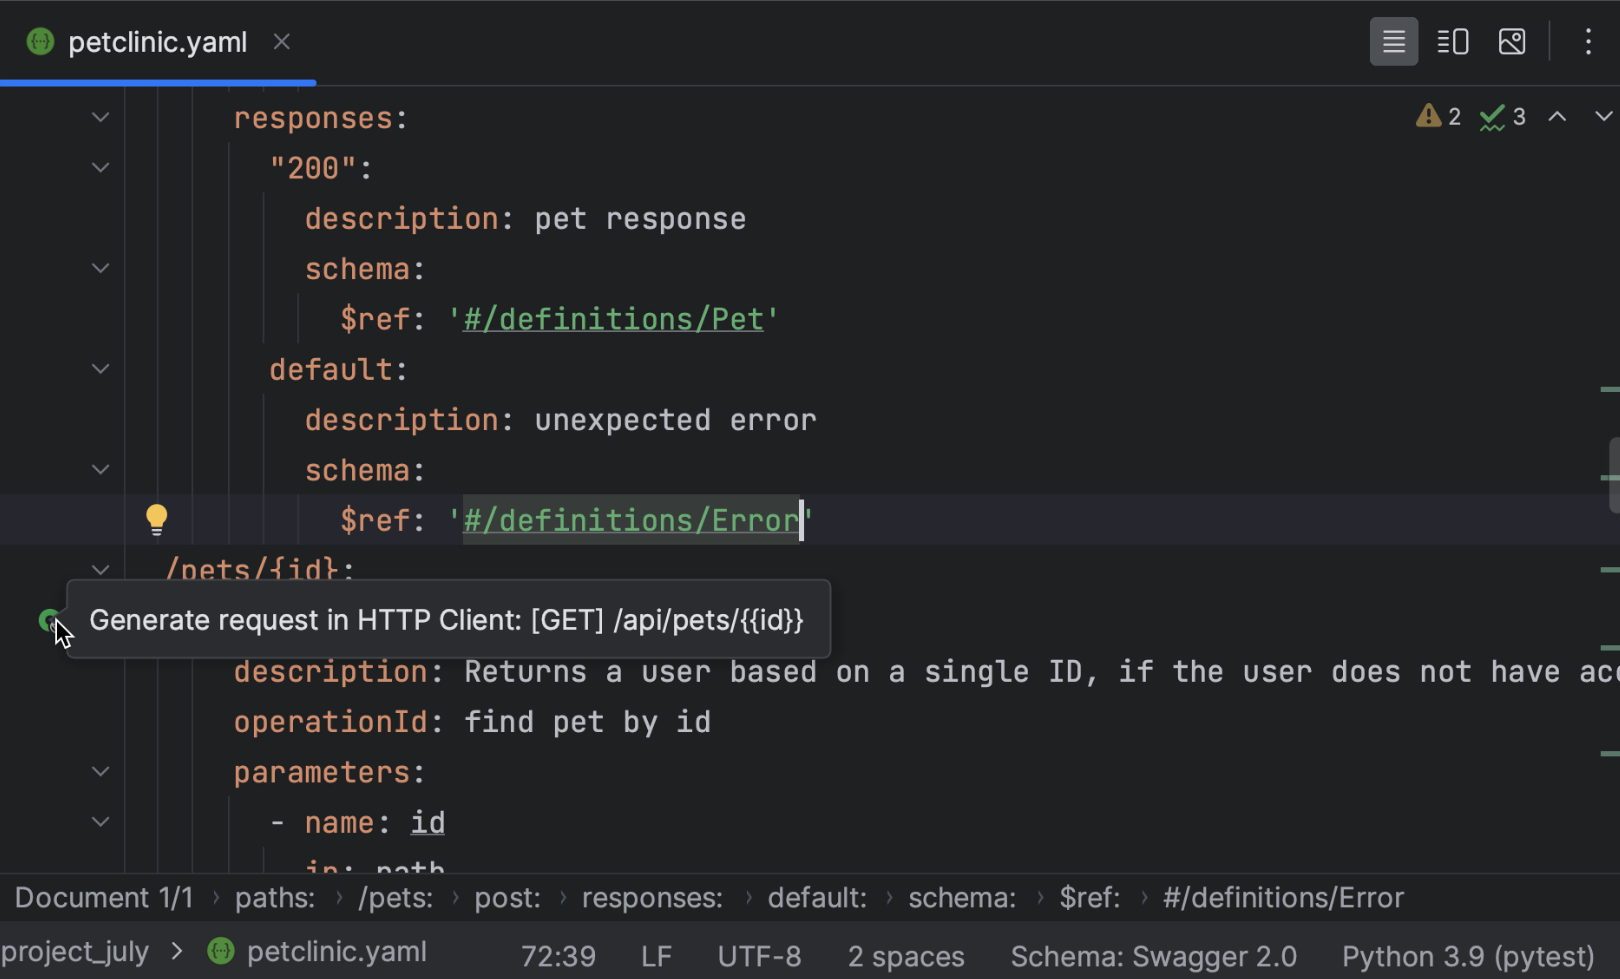Click the Python 3.9 (pytest) interpreter widget

coord(1467,957)
